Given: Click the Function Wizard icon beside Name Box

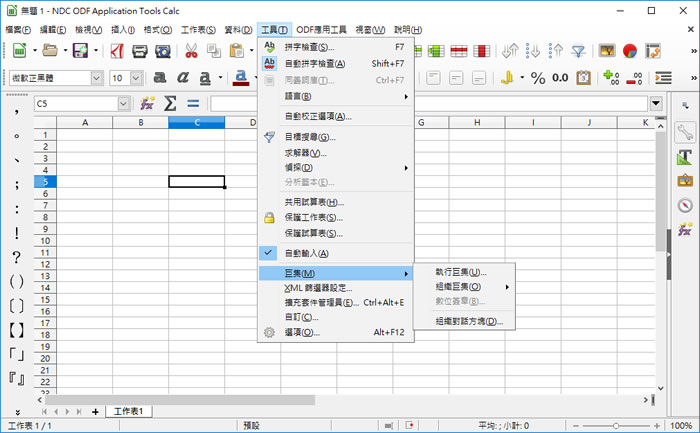Looking at the screenshot, I should point(147,104).
